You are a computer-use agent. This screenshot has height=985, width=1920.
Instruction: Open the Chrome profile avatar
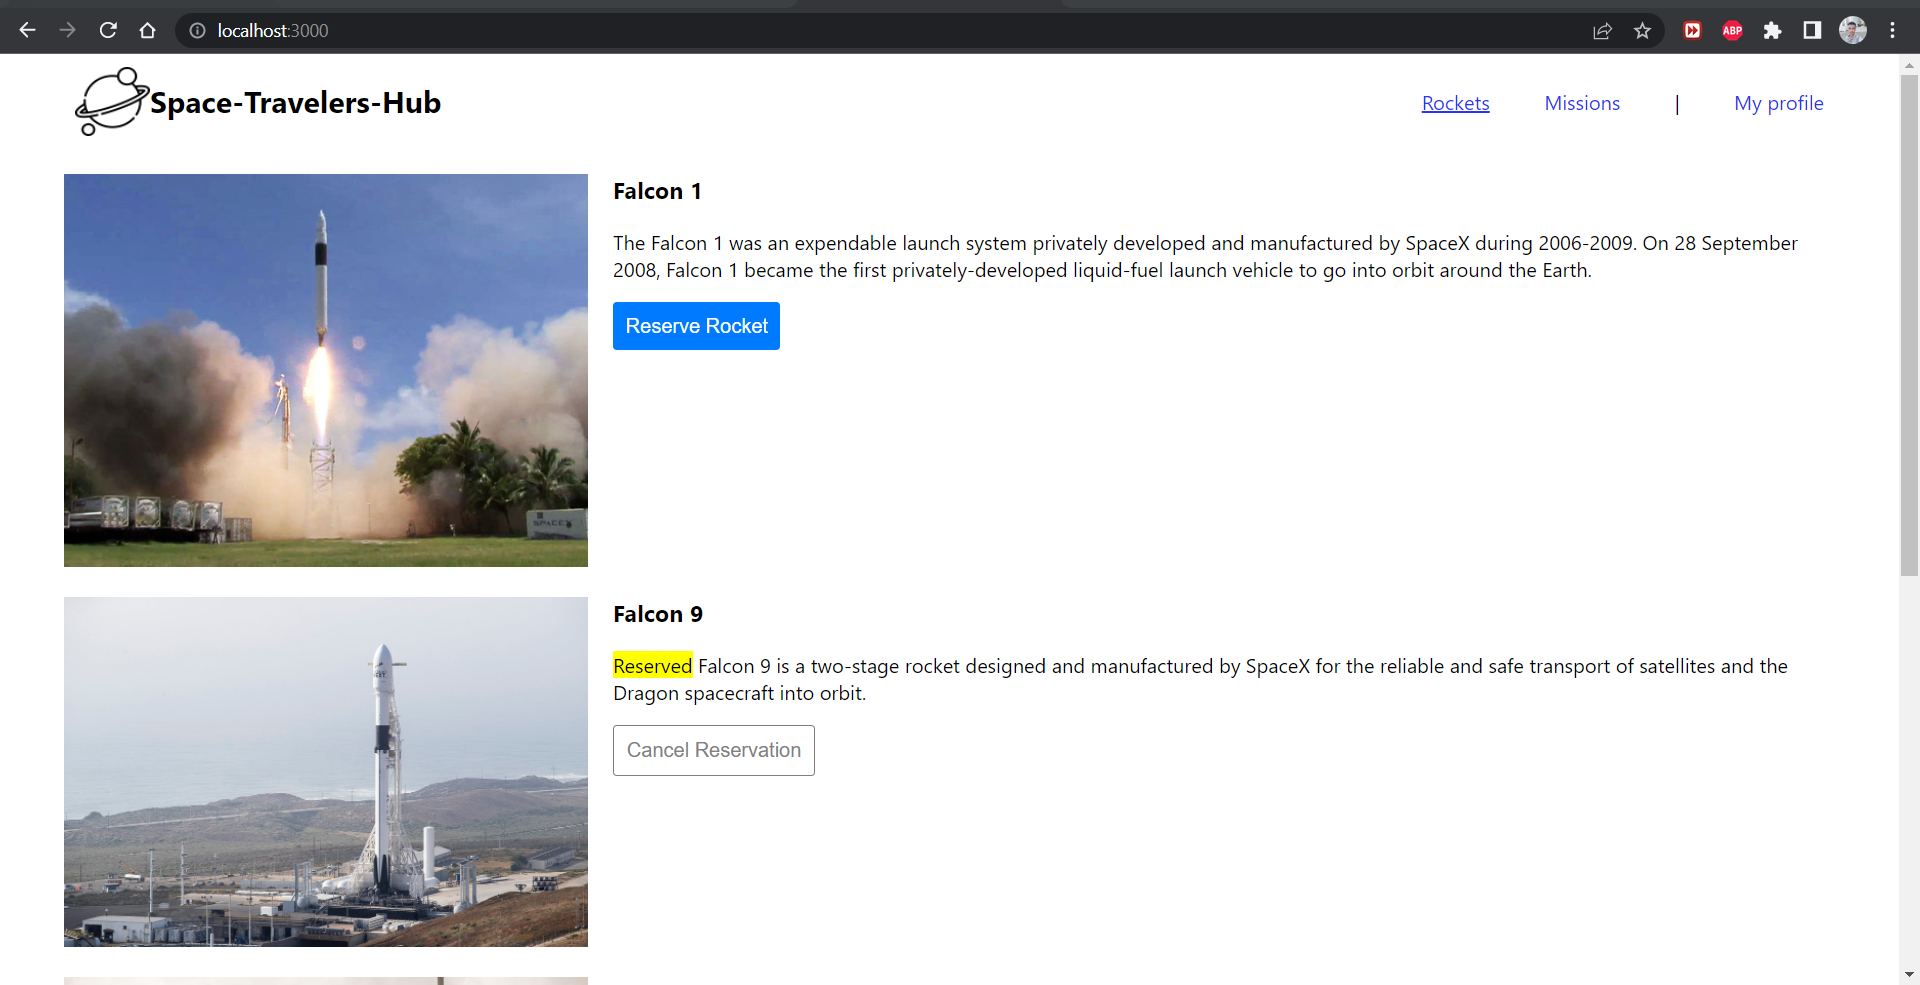point(1852,31)
